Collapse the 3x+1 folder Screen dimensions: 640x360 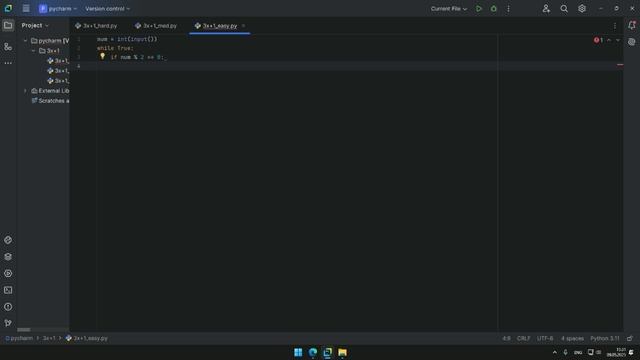33,51
